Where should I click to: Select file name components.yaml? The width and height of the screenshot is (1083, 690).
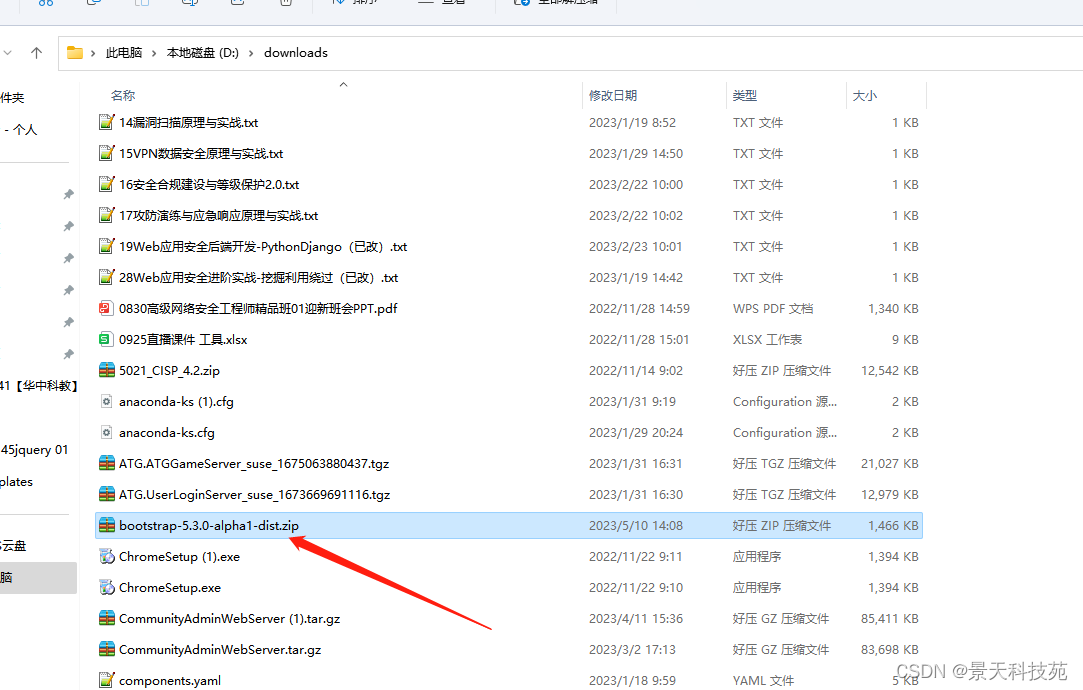tap(170, 680)
